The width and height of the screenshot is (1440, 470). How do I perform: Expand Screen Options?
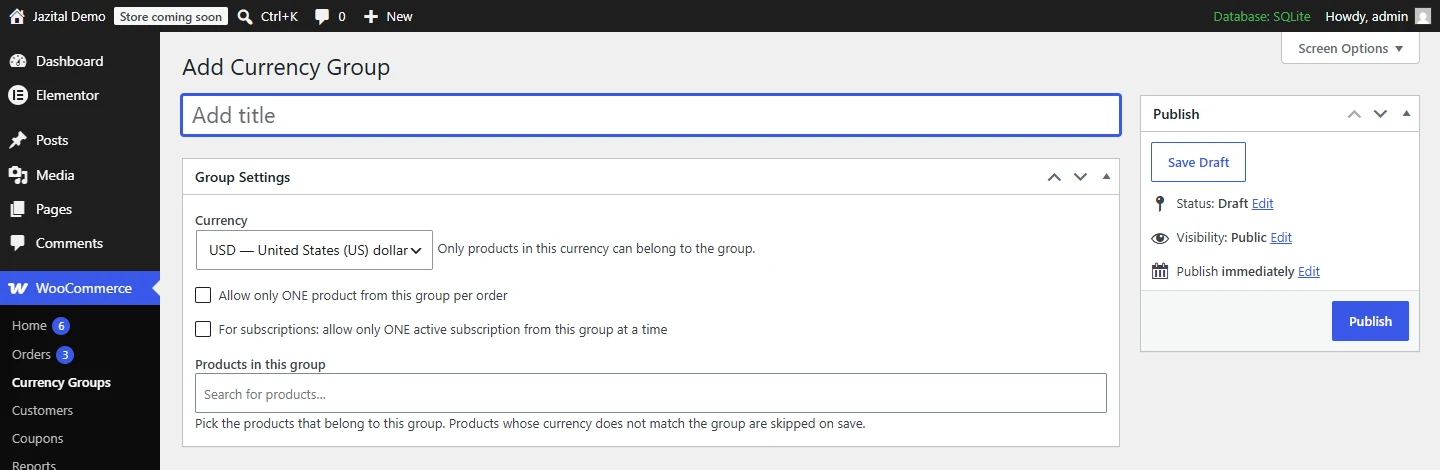(1350, 48)
